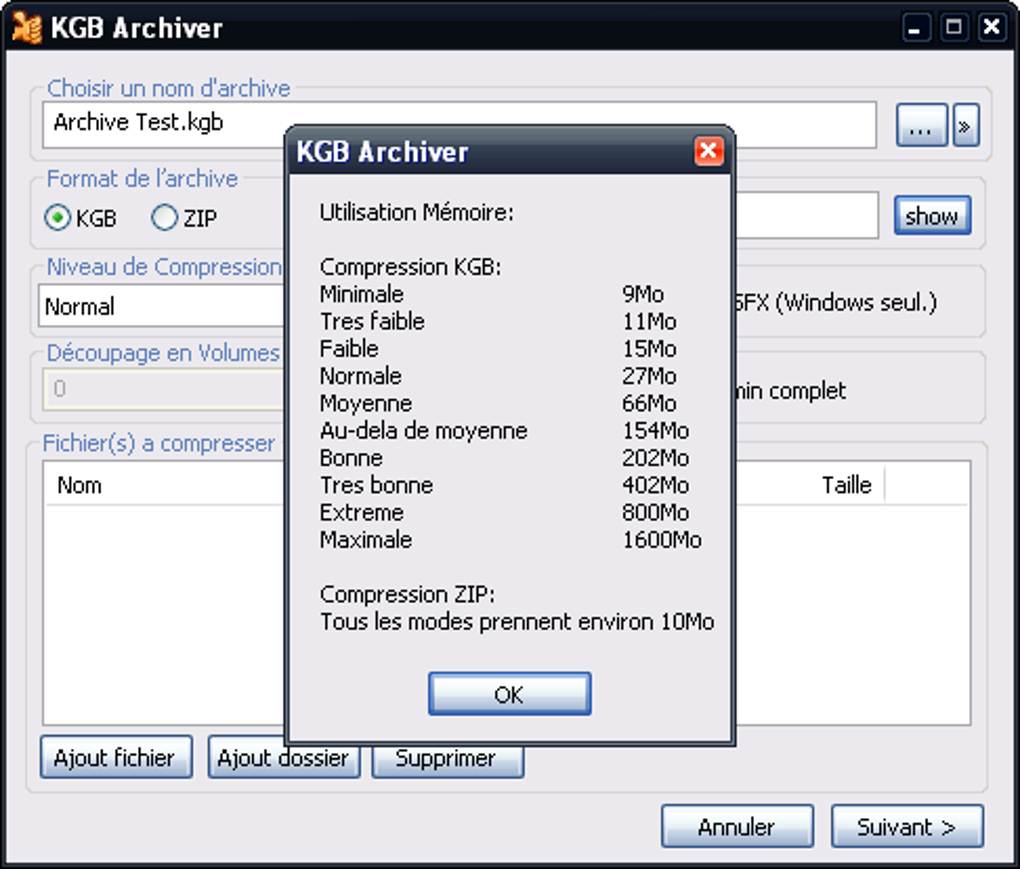The height and width of the screenshot is (869, 1020).
Task: Close the main KGB Archiver window
Action: click(x=992, y=27)
